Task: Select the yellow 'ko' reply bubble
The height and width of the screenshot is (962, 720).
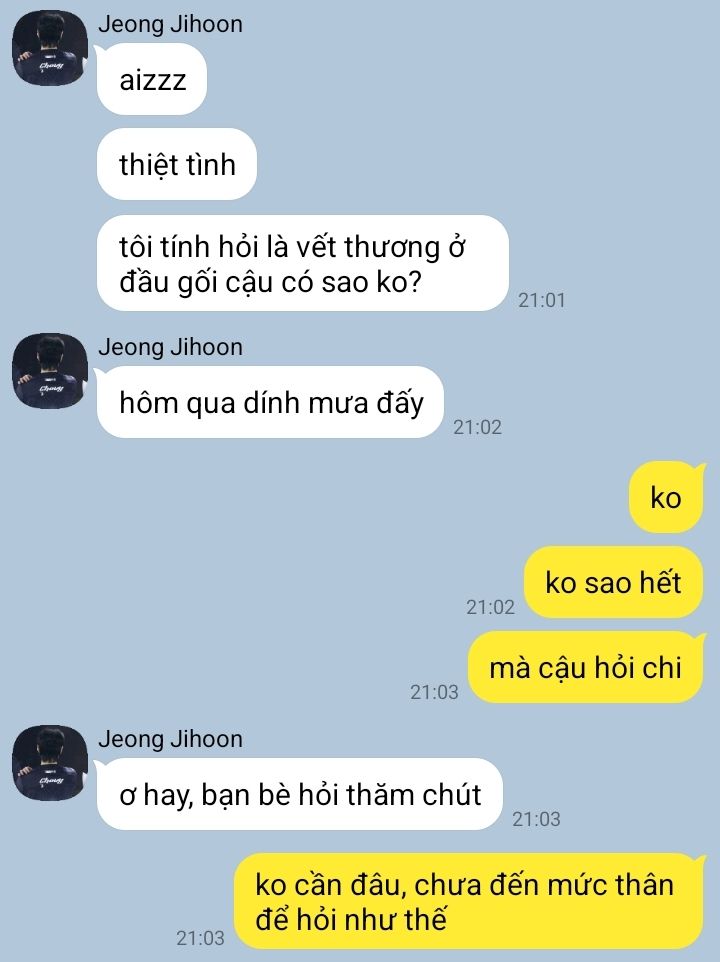Action: pos(666,497)
